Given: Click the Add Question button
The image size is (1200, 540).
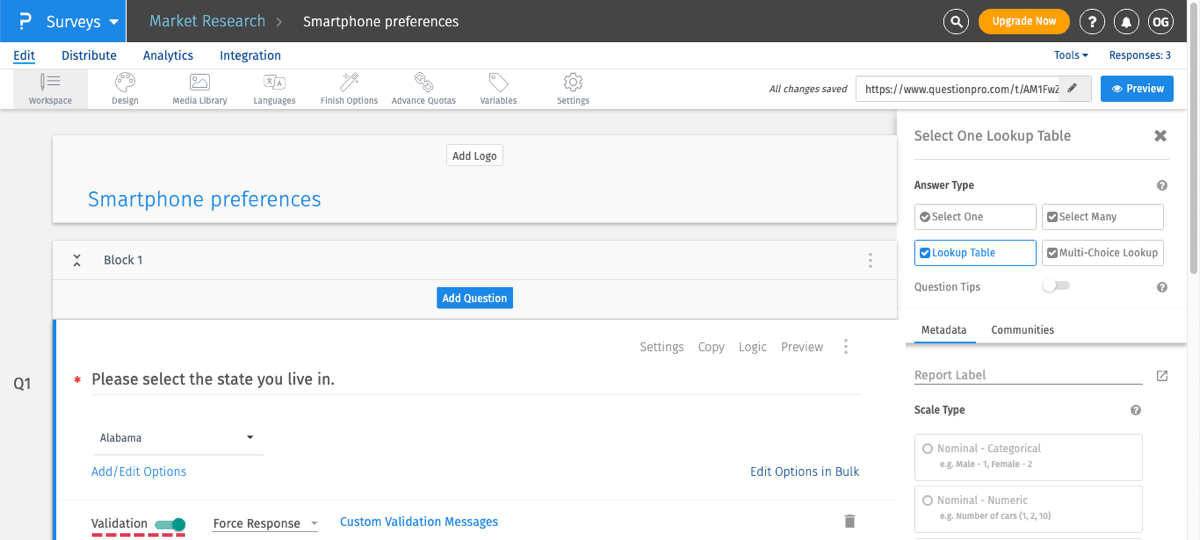Looking at the screenshot, I should point(475,298).
